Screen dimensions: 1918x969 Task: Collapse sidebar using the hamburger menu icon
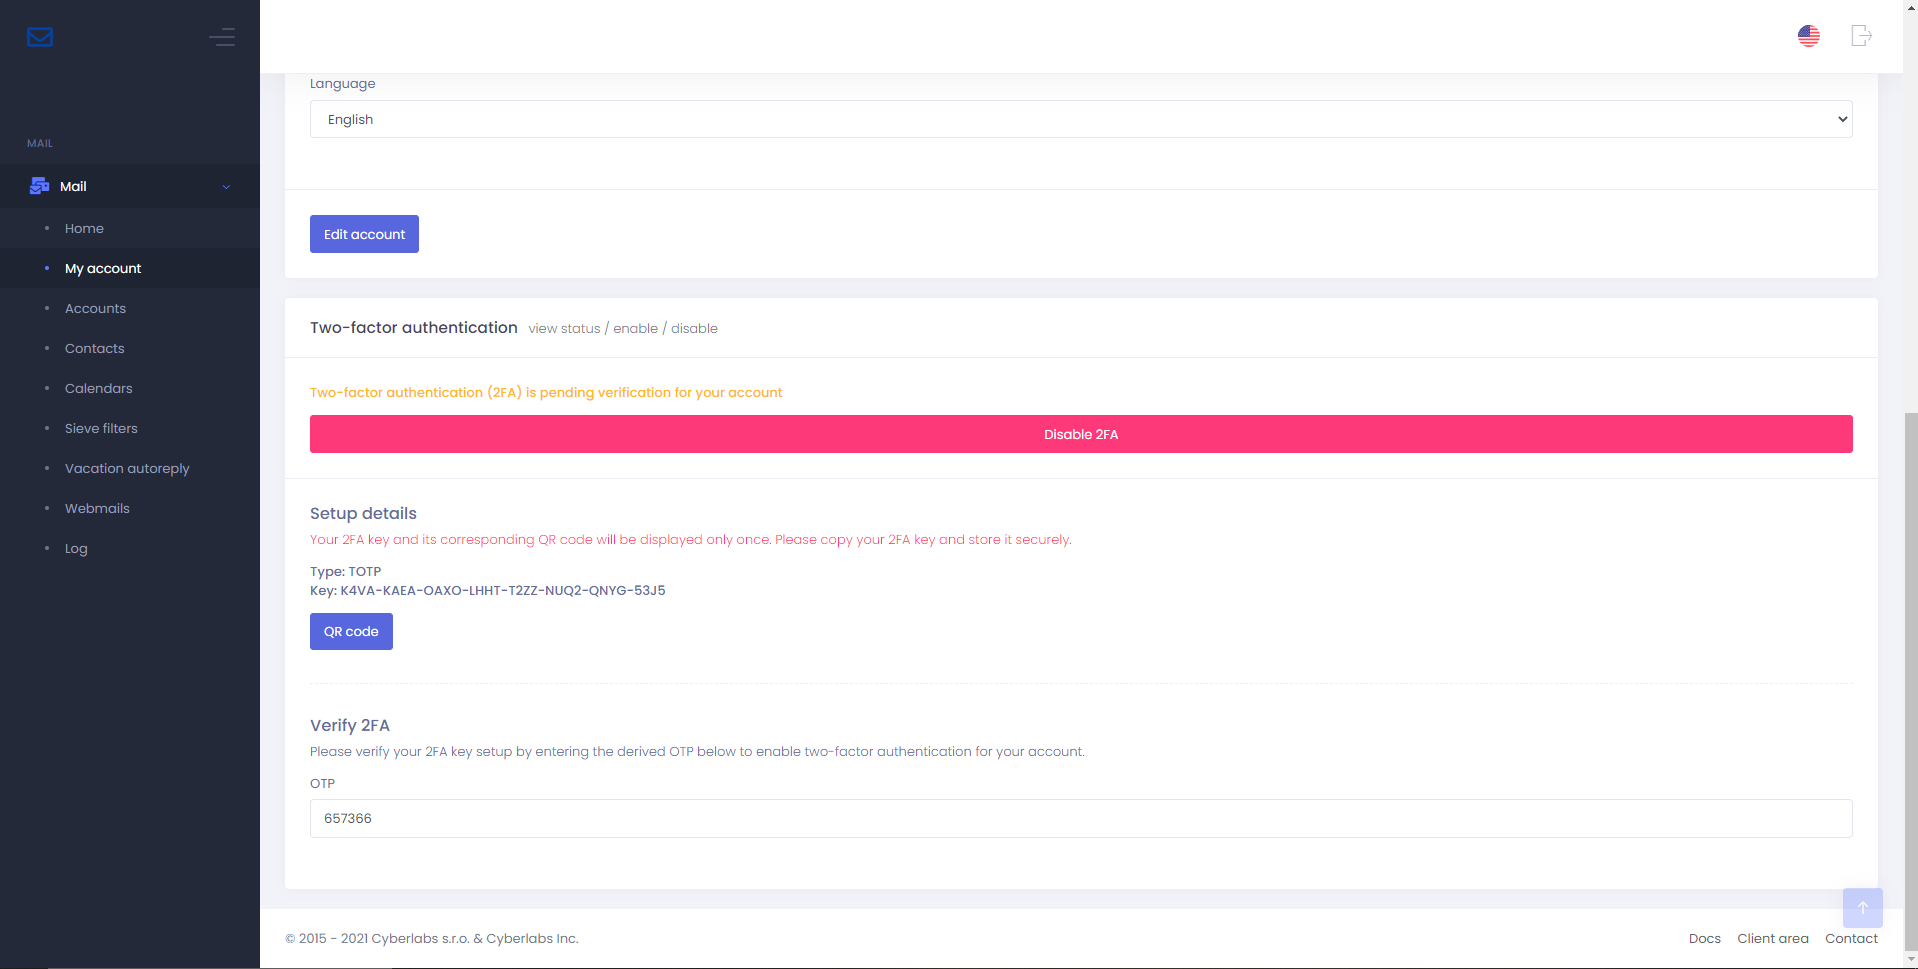(222, 37)
